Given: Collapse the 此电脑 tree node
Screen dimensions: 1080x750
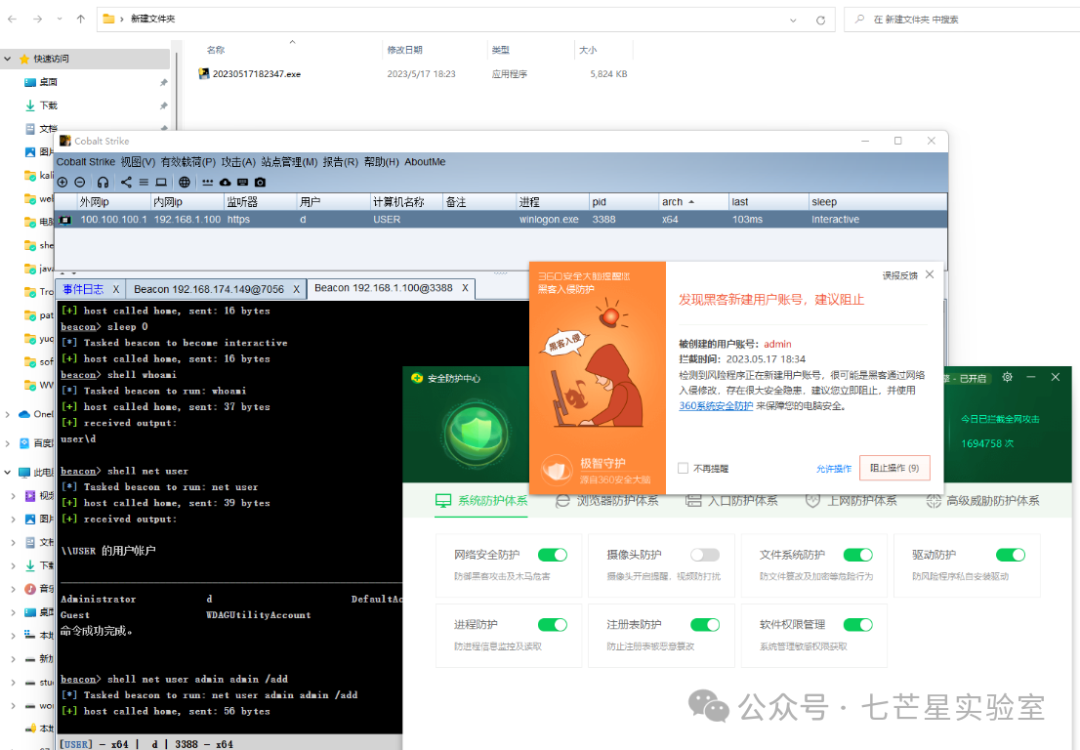Looking at the screenshot, I should [8, 472].
